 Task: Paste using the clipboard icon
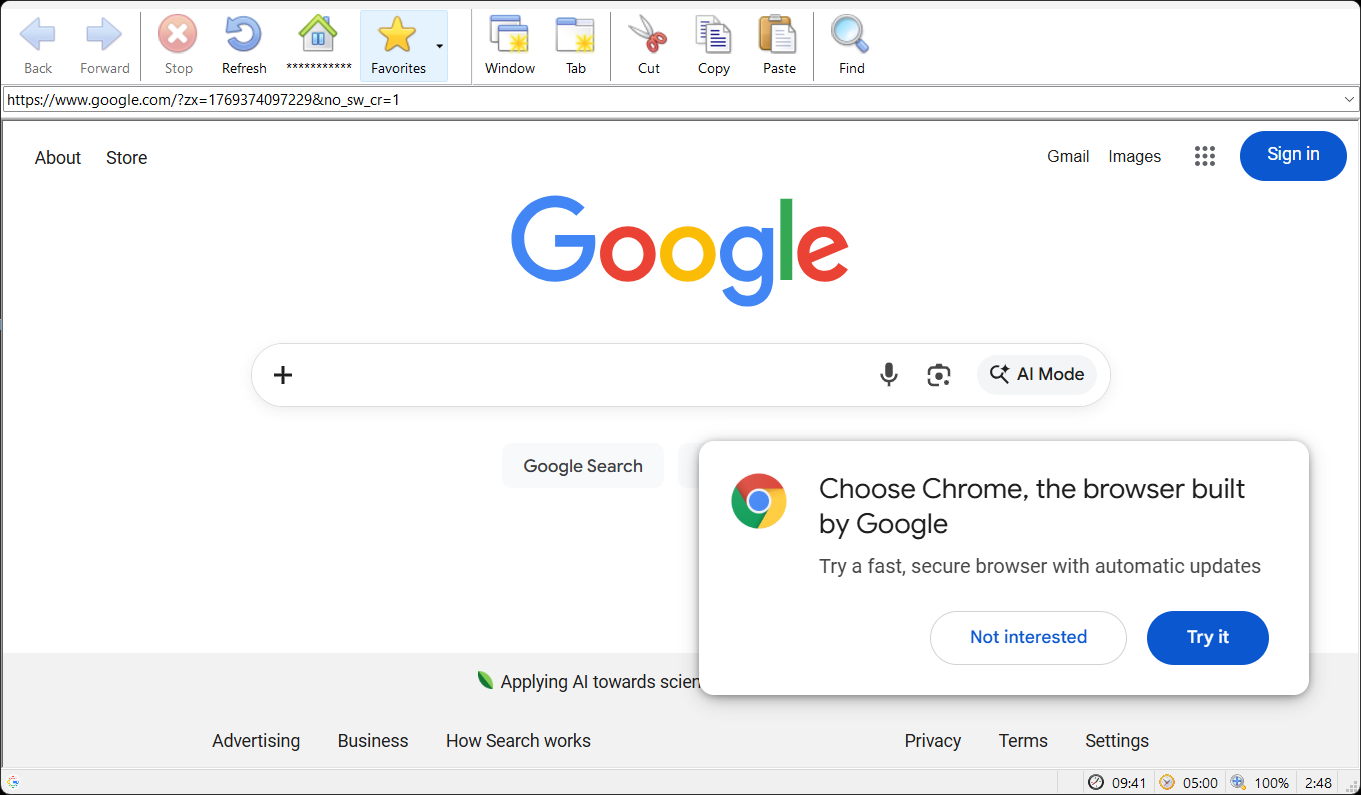(778, 33)
